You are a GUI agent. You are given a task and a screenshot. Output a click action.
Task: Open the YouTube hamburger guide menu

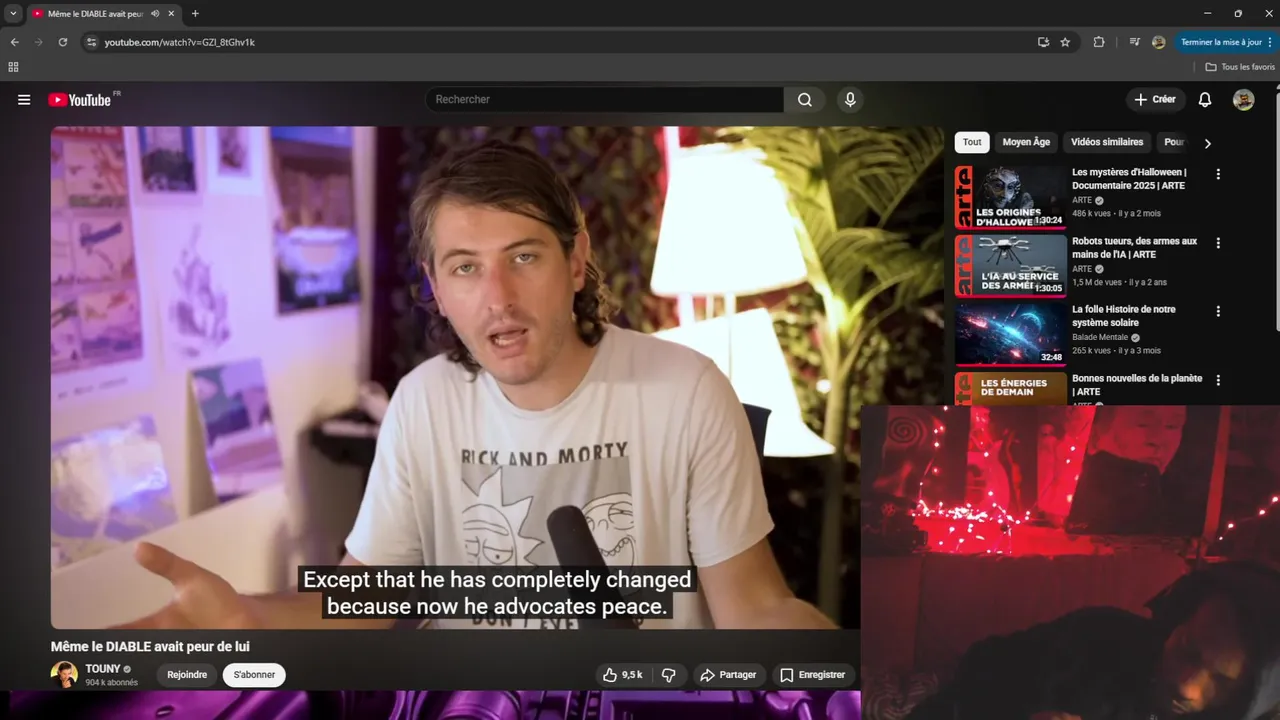(x=24, y=100)
